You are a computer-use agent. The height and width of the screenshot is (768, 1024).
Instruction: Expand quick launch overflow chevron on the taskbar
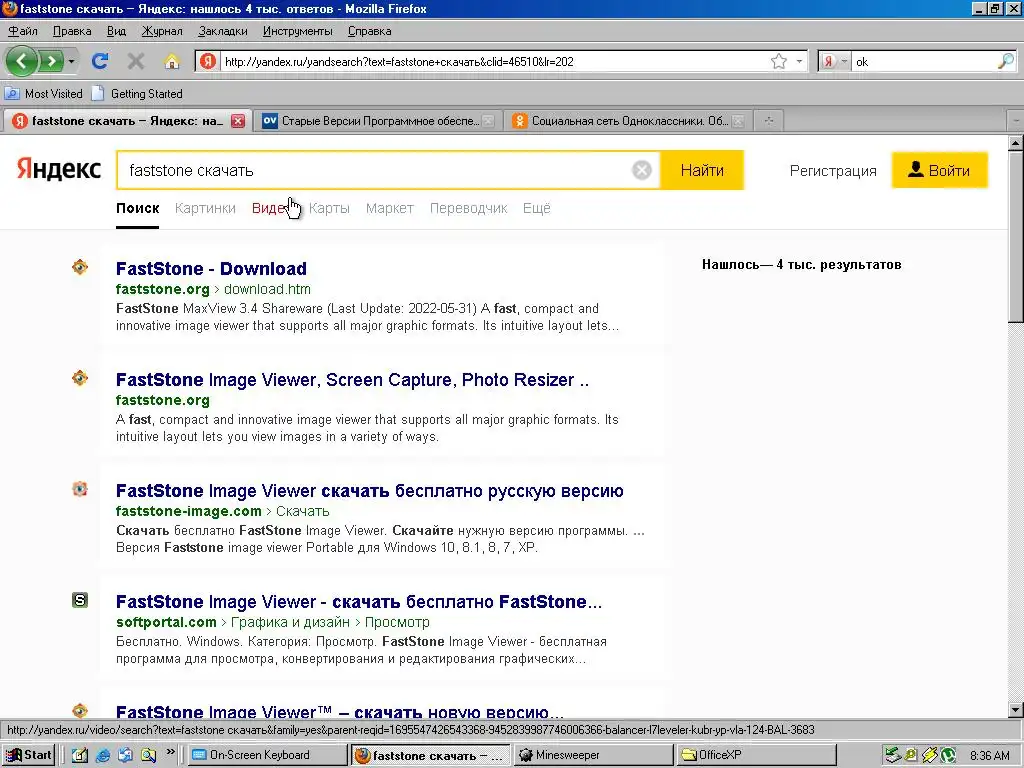[x=170, y=752]
